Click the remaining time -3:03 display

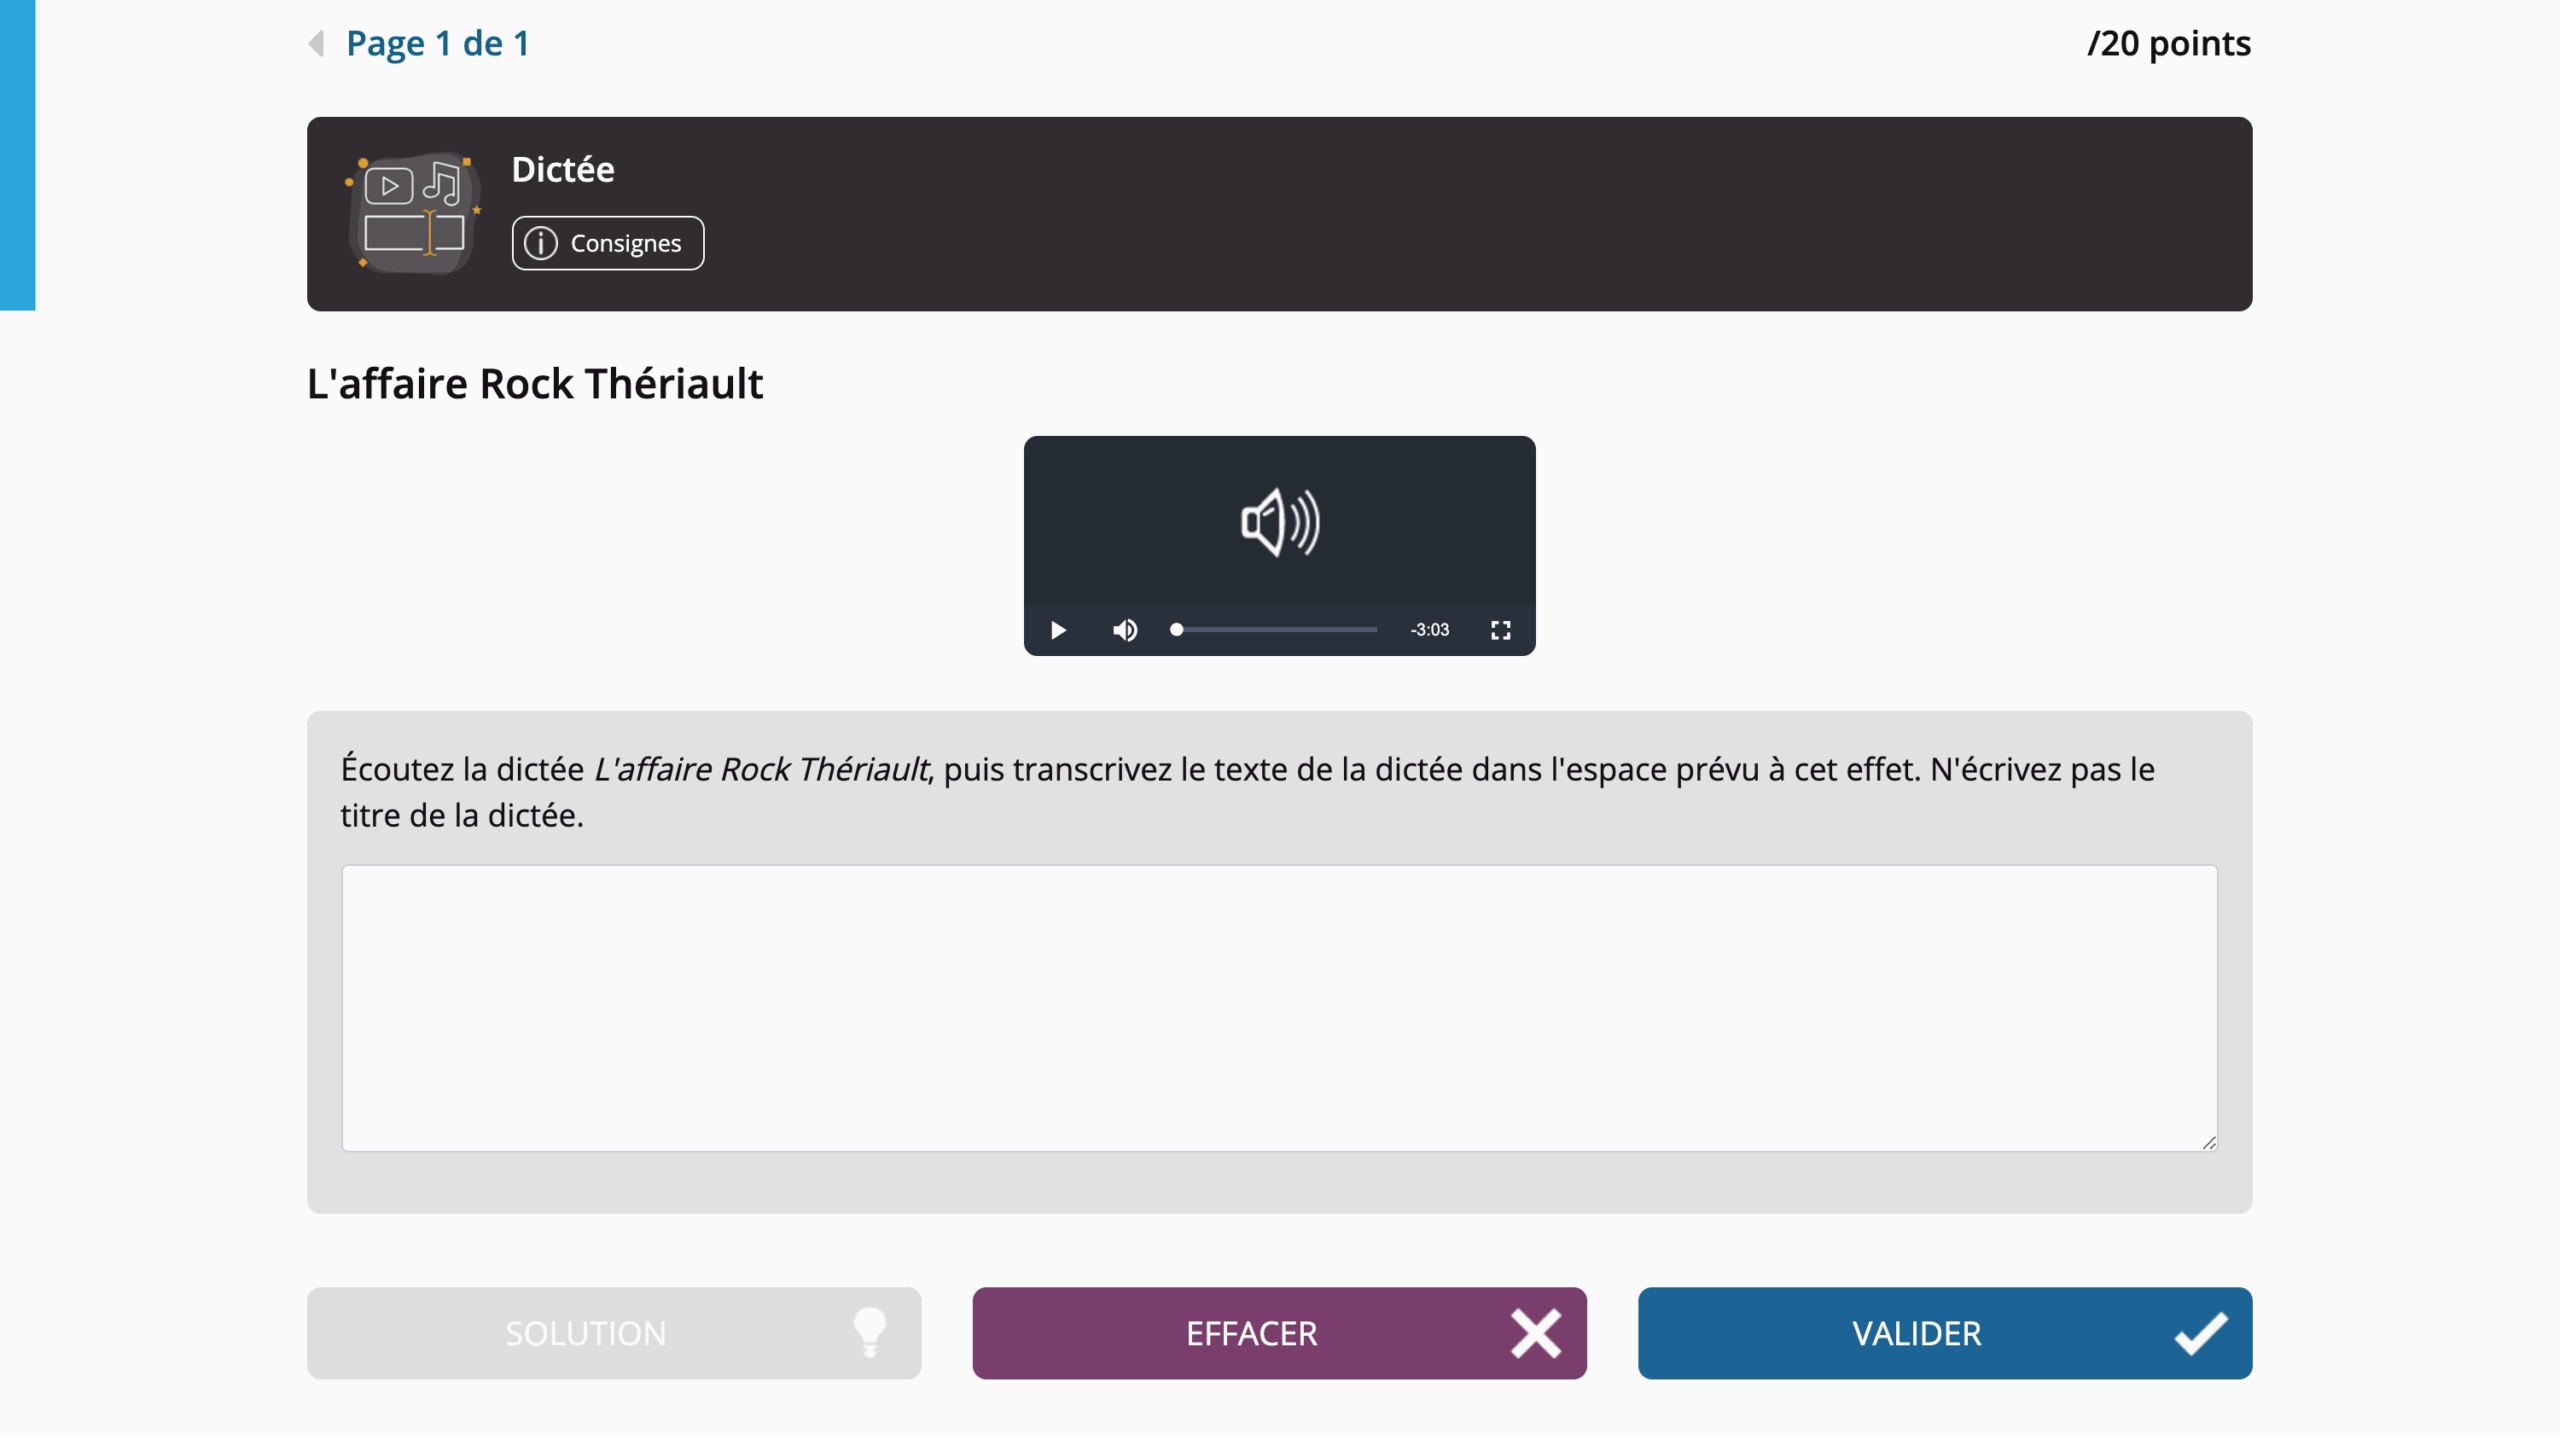pyautogui.click(x=1429, y=630)
